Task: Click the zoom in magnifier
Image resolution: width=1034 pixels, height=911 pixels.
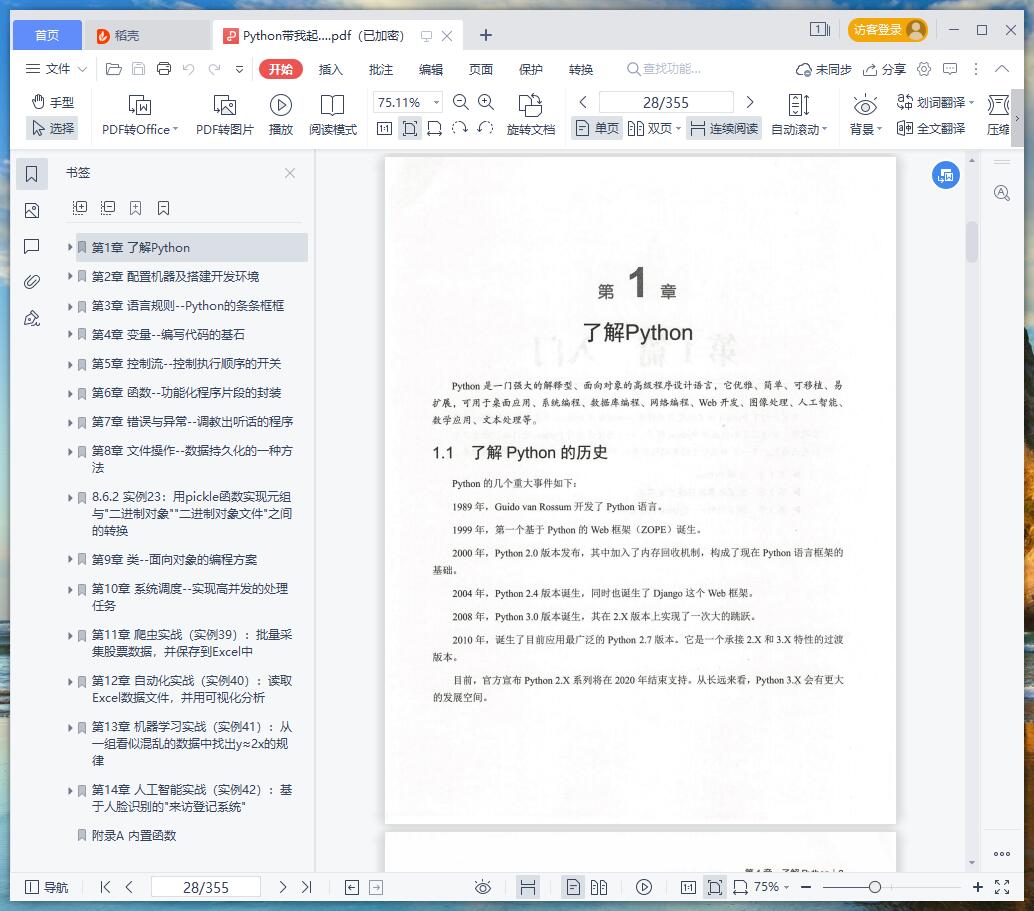Action: click(486, 102)
